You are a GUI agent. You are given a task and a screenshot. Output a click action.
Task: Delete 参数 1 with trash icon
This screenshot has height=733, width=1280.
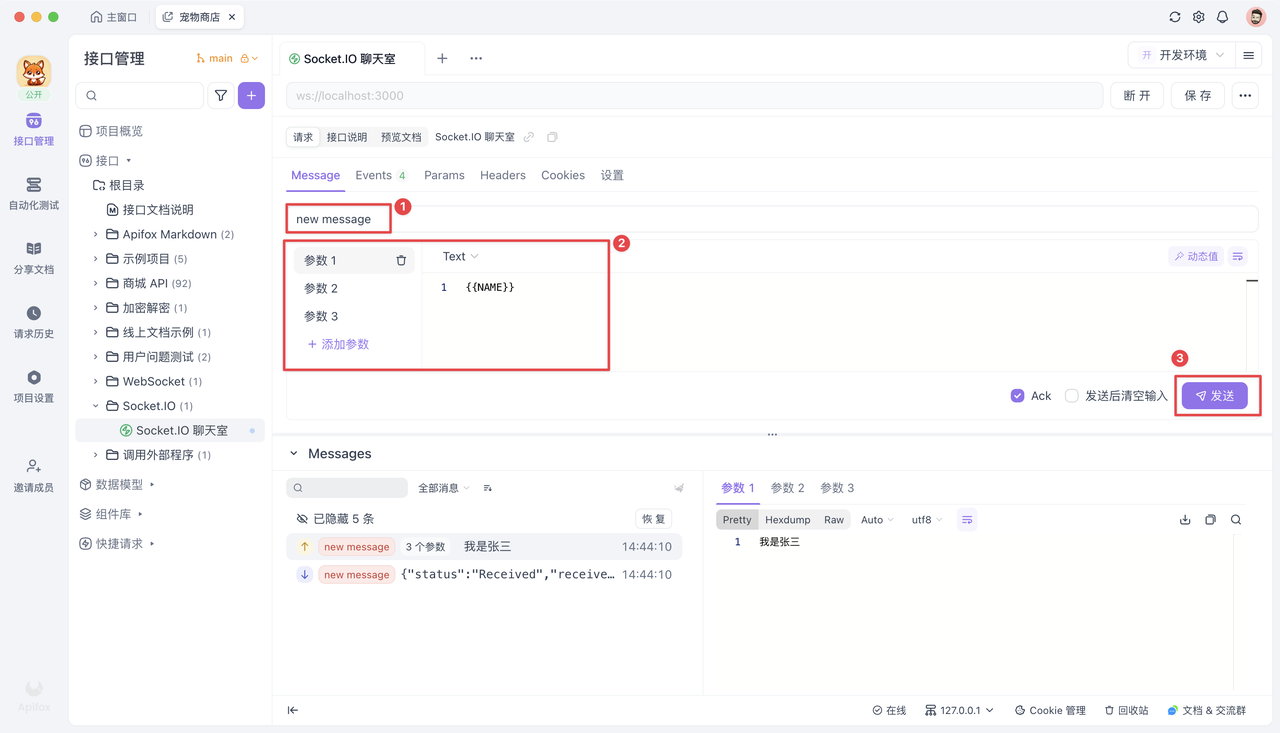click(x=401, y=260)
